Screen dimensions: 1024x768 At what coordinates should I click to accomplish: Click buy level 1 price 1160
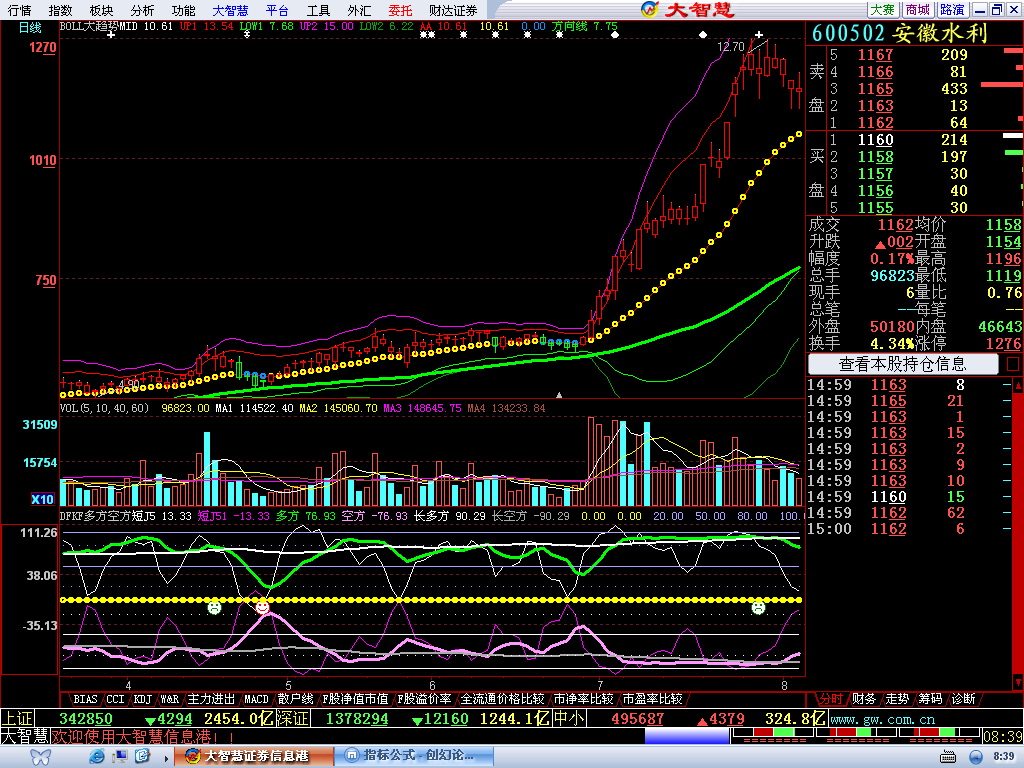tap(875, 140)
